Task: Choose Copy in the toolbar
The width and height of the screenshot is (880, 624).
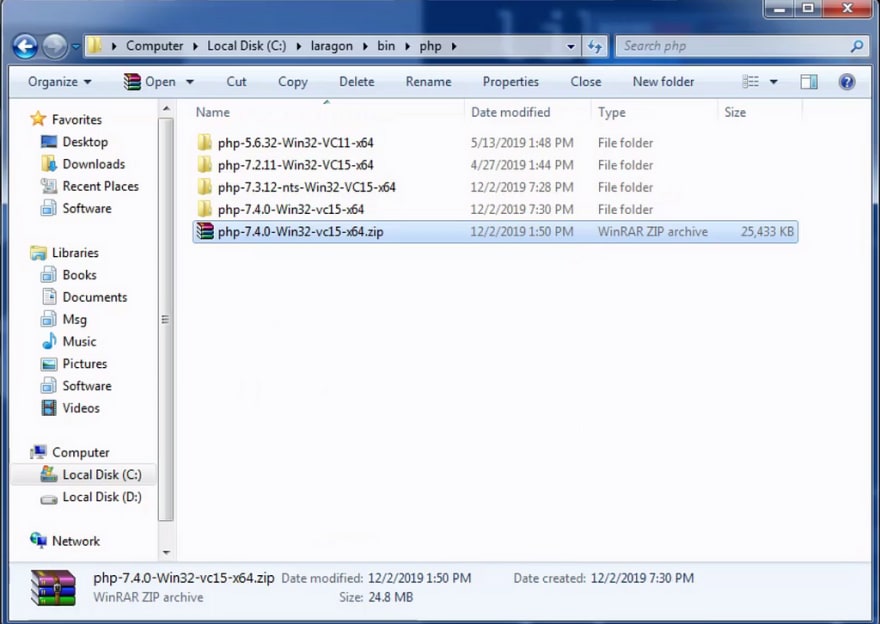Action: pyautogui.click(x=292, y=82)
